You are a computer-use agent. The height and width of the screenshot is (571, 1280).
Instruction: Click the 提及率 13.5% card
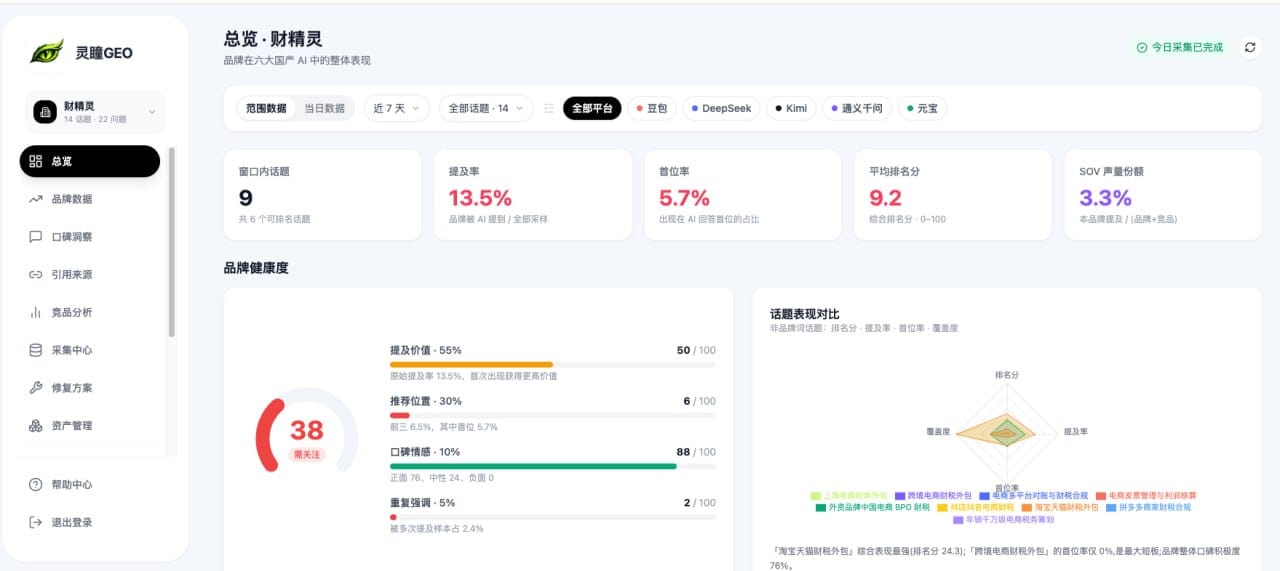(x=532, y=195)
